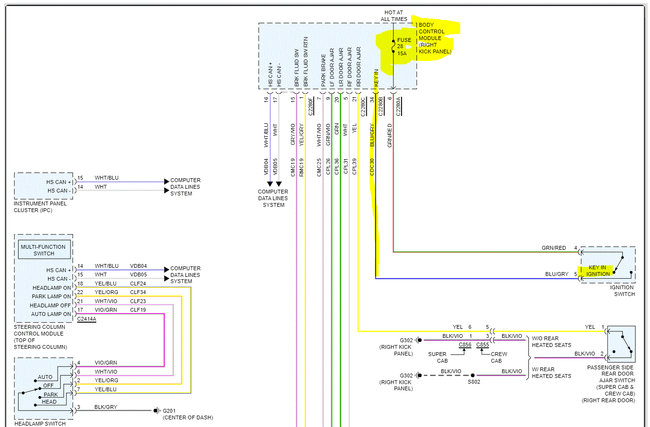Click the highlighted "KEY IN" pin label
The image size is (650, 427).
tap(376, 79)
